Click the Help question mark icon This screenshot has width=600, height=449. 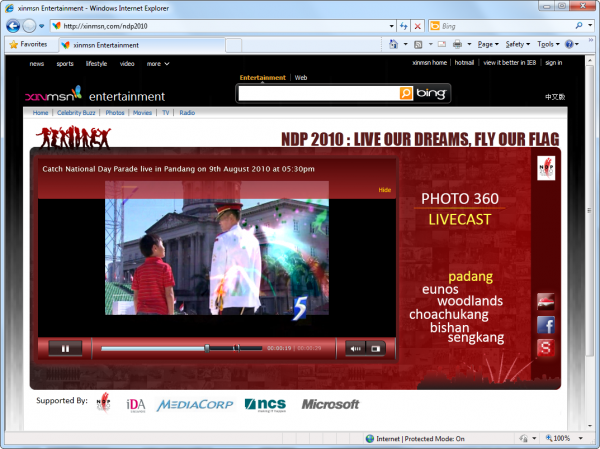pyautogui.click(x=569, y=44)
